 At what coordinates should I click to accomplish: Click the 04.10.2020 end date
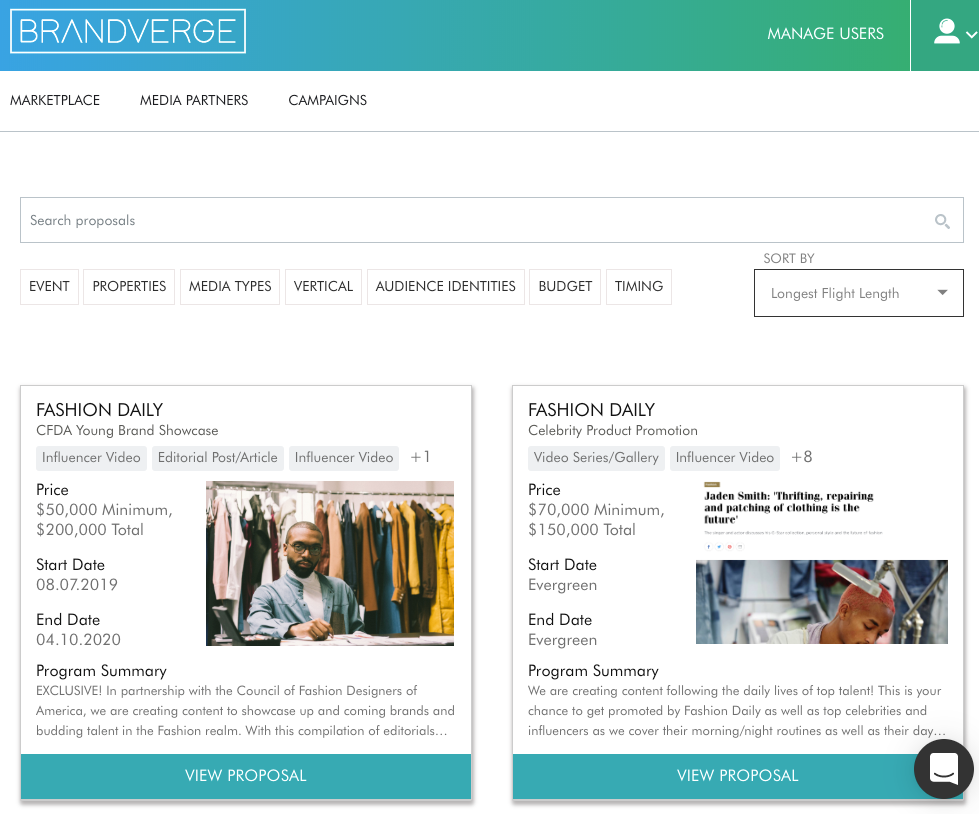coord(79,640)
